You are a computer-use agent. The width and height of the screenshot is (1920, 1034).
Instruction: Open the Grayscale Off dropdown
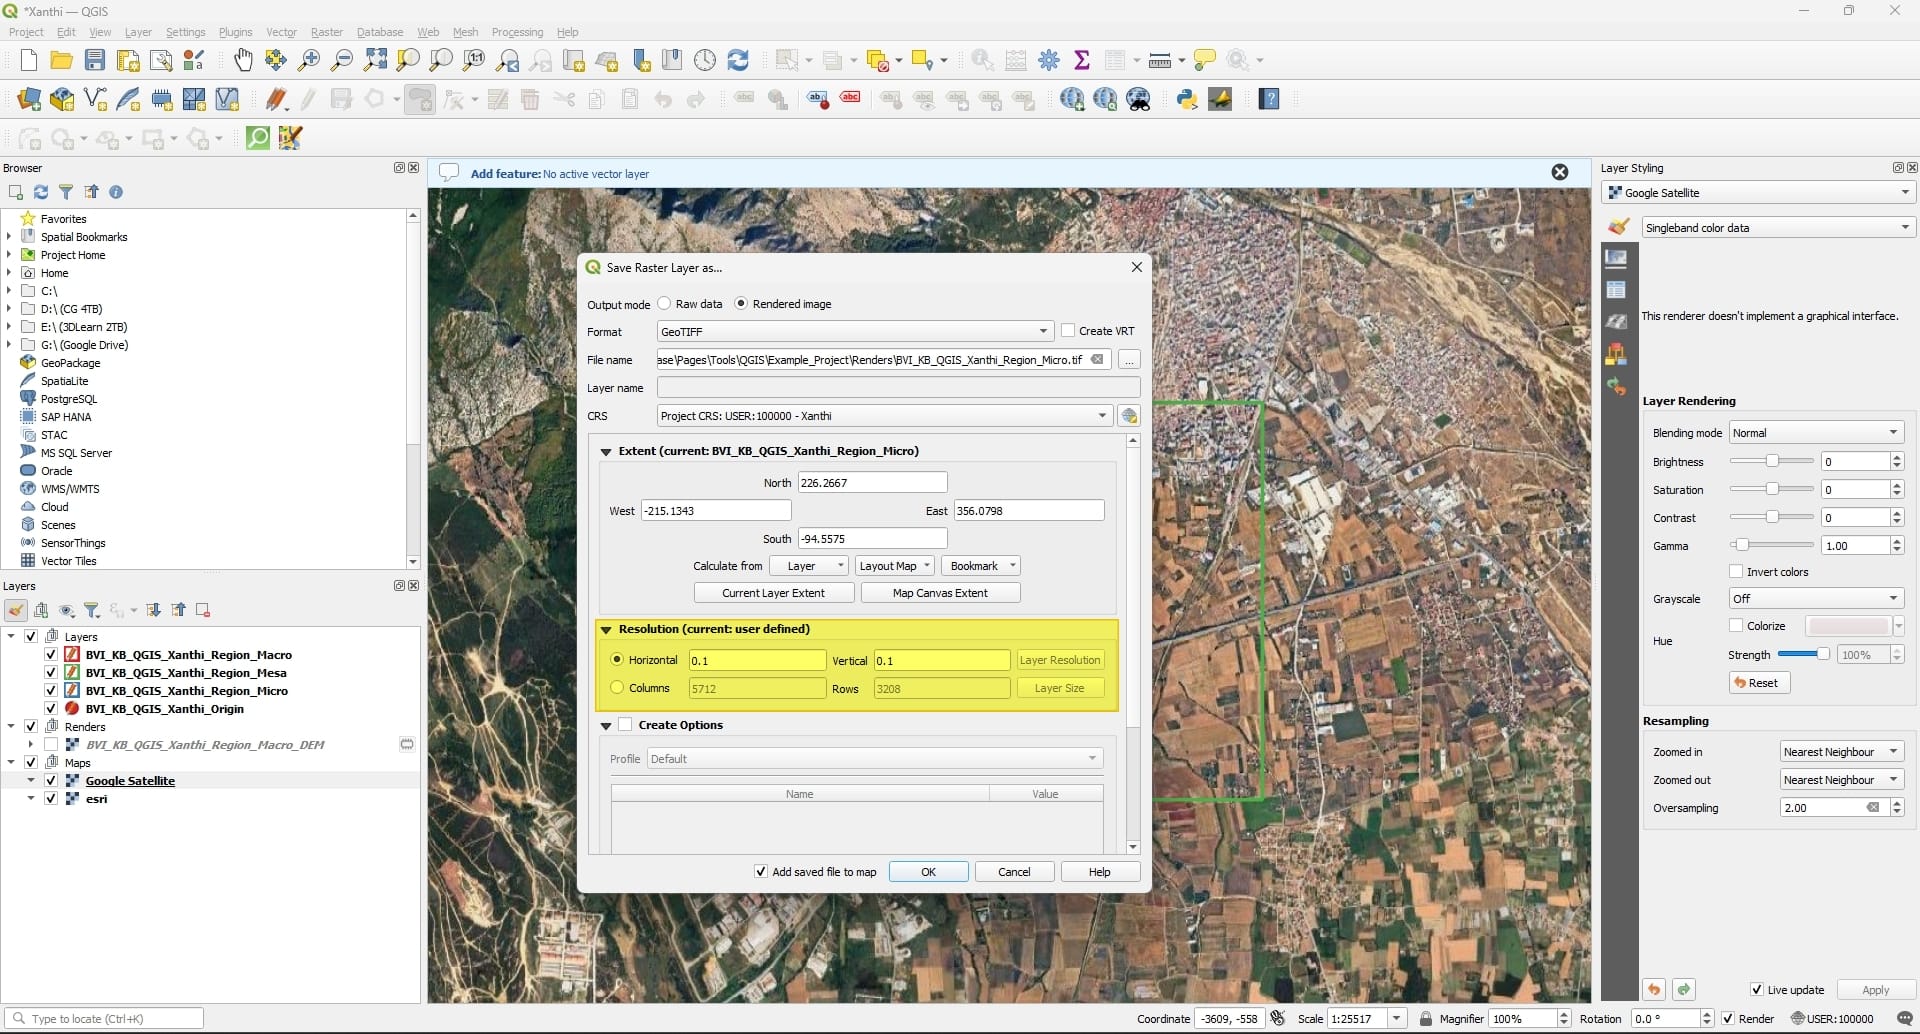[x=1816, y=599]
